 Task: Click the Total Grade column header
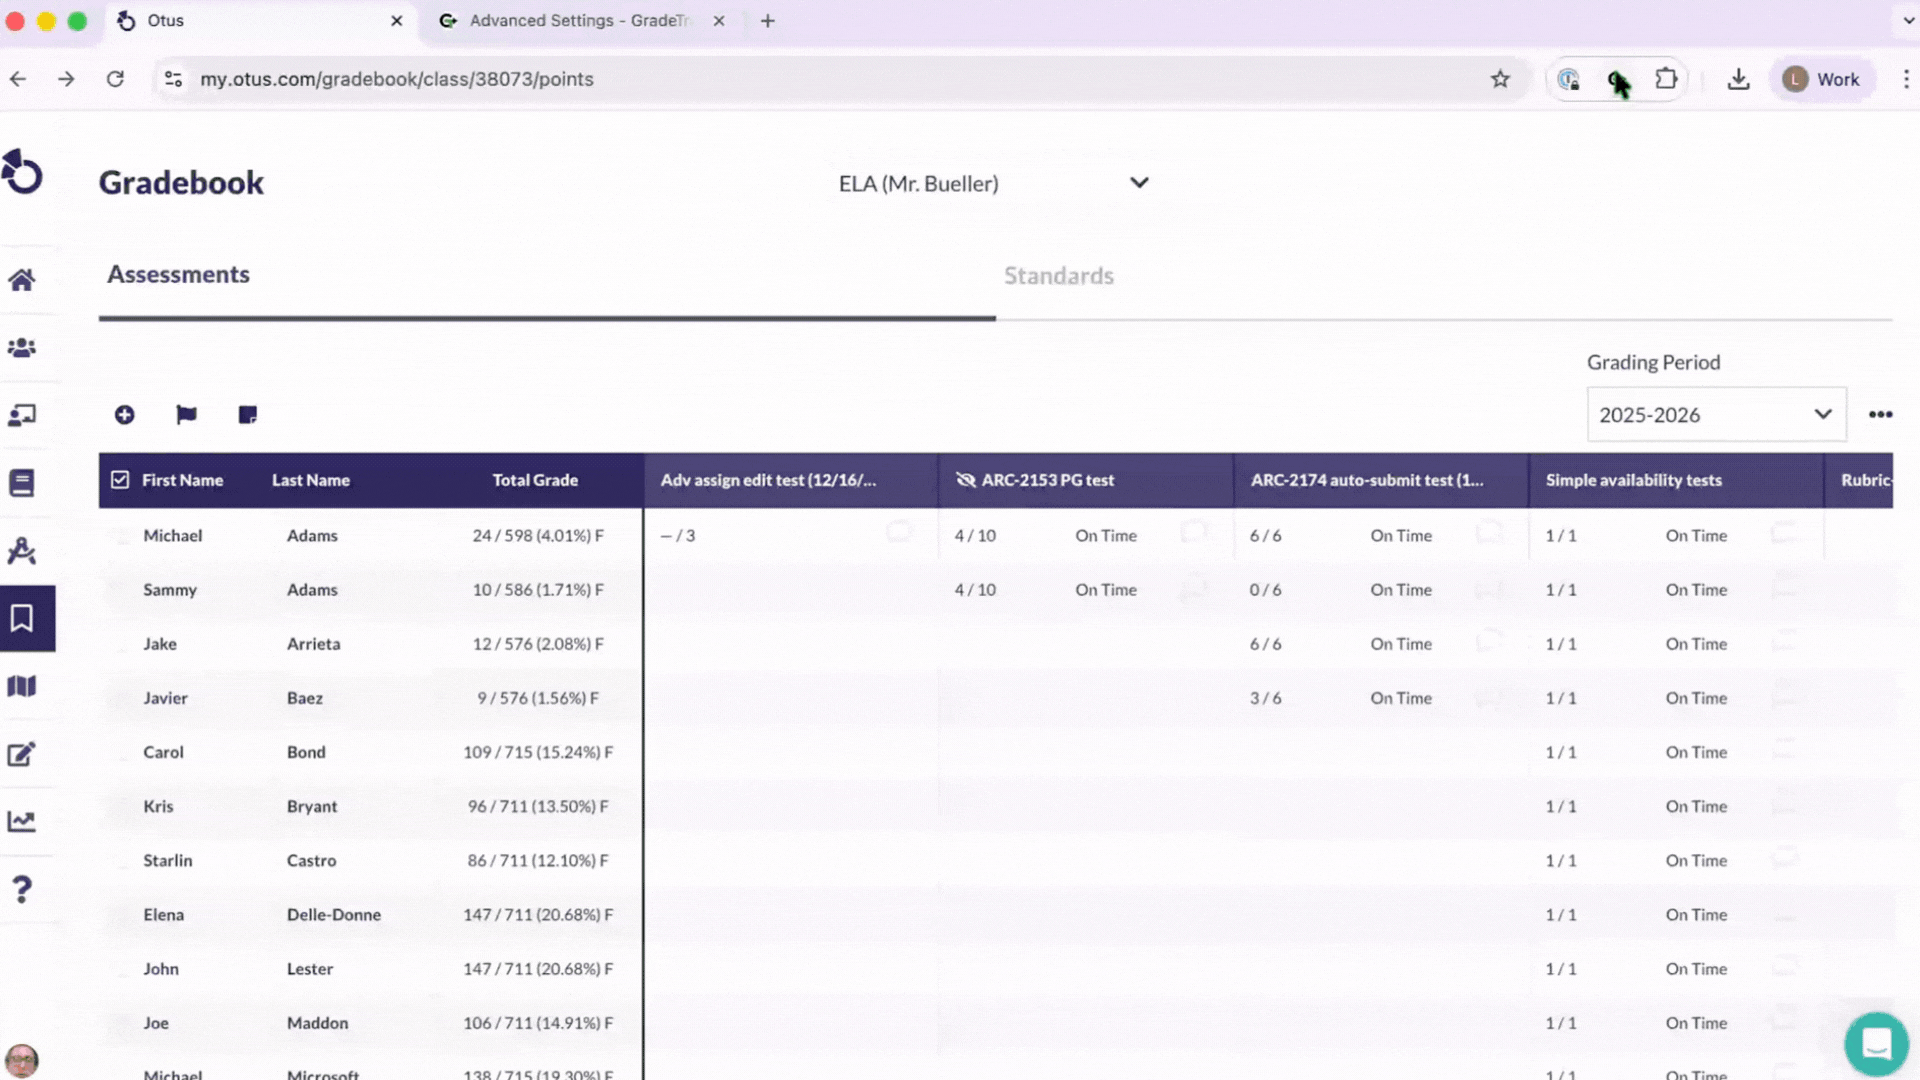(x=535, y=481)
